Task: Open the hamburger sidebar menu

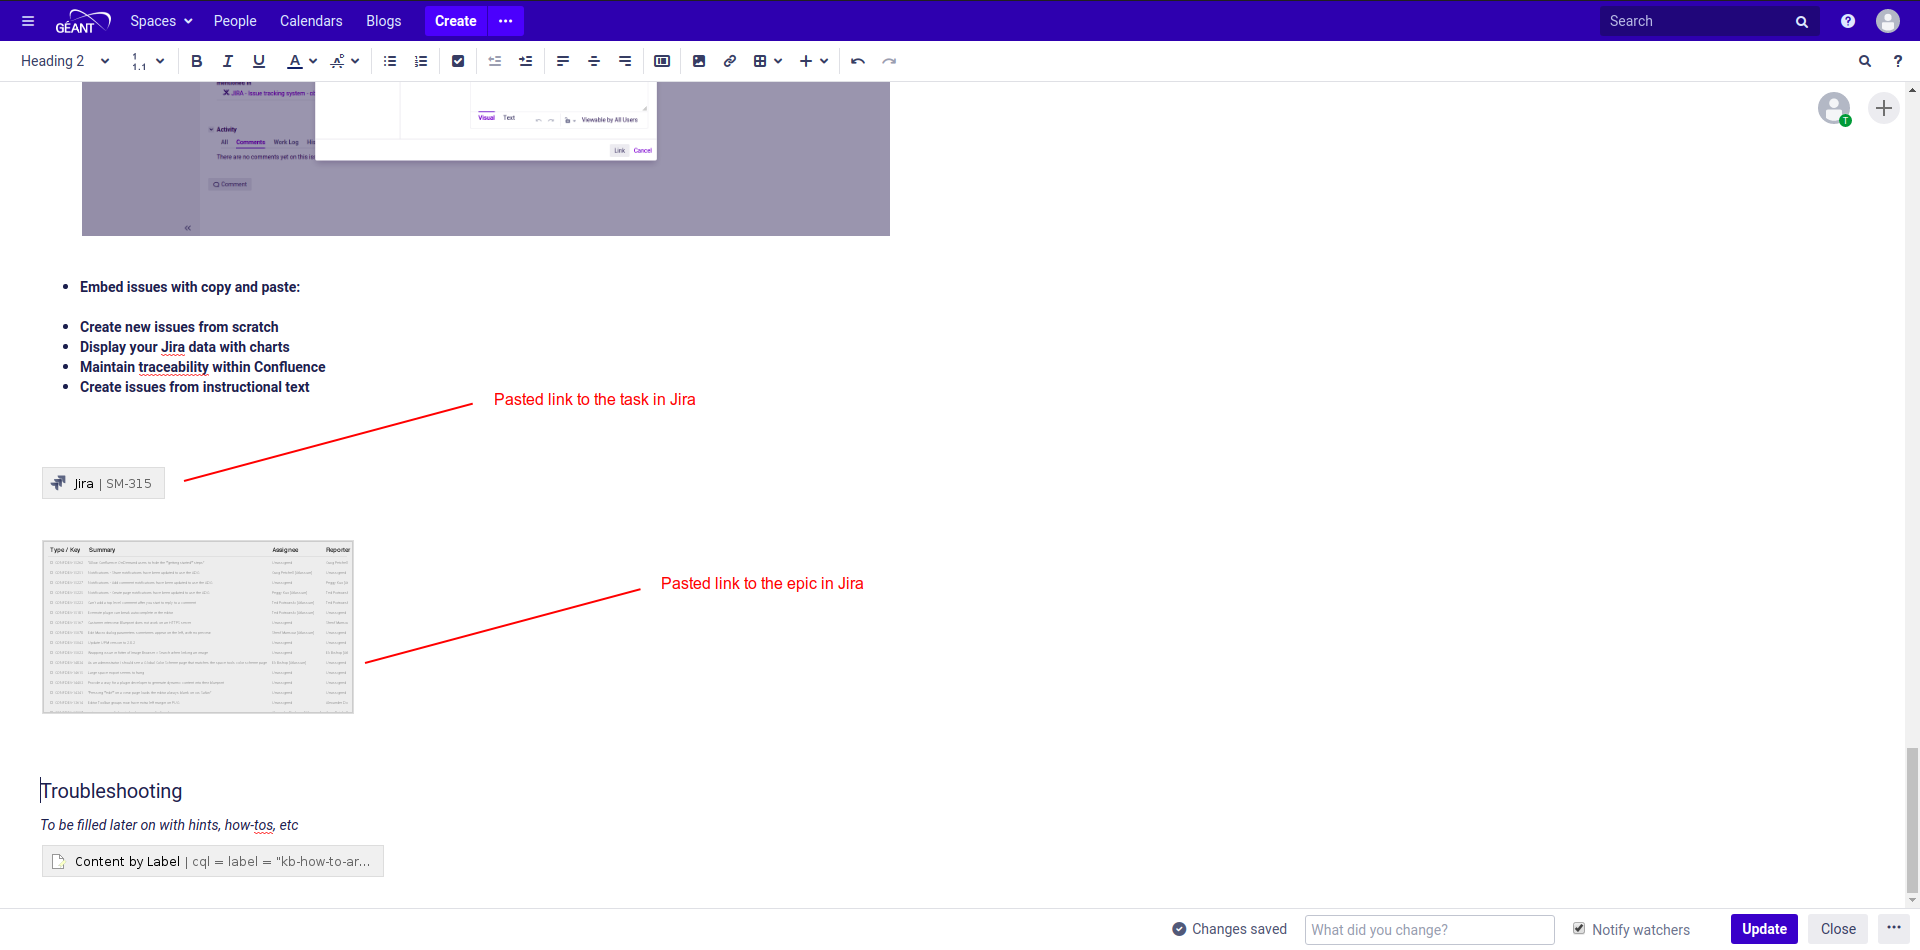Action: 28,21
